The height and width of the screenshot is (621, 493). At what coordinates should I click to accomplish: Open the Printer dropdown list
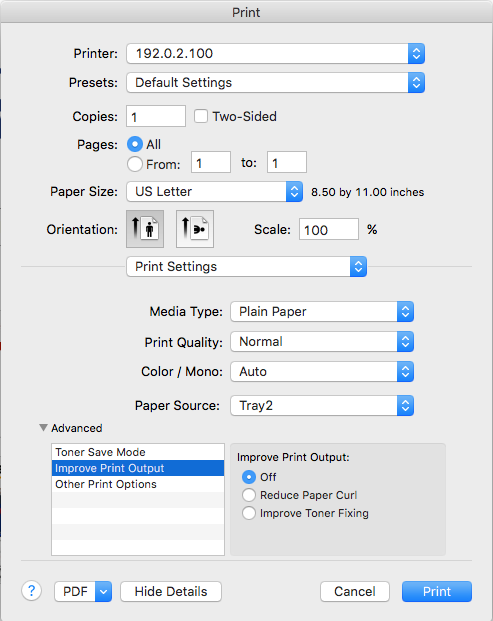coord(276,53)
